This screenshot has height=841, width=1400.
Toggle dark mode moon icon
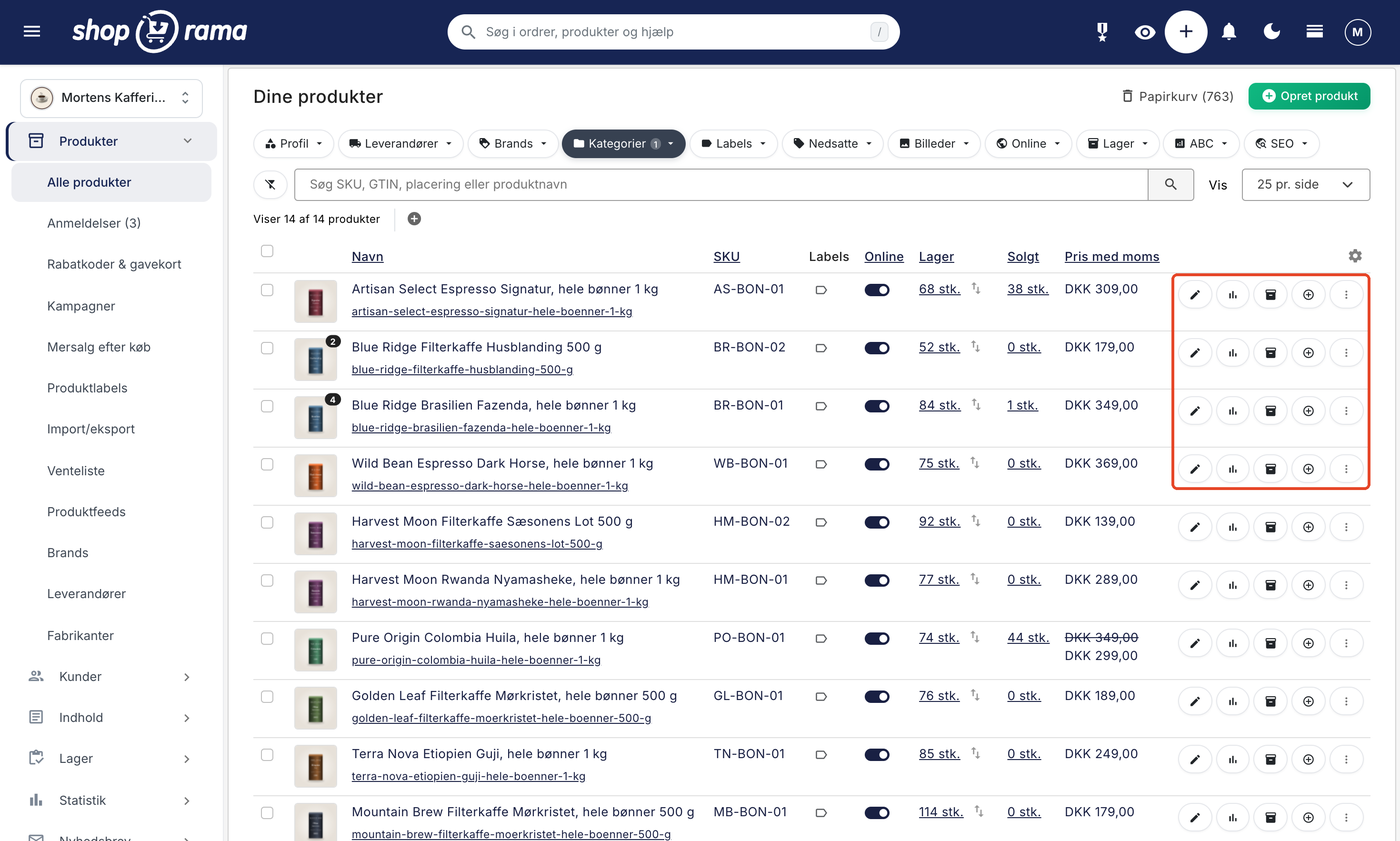tap(1272, 32)
